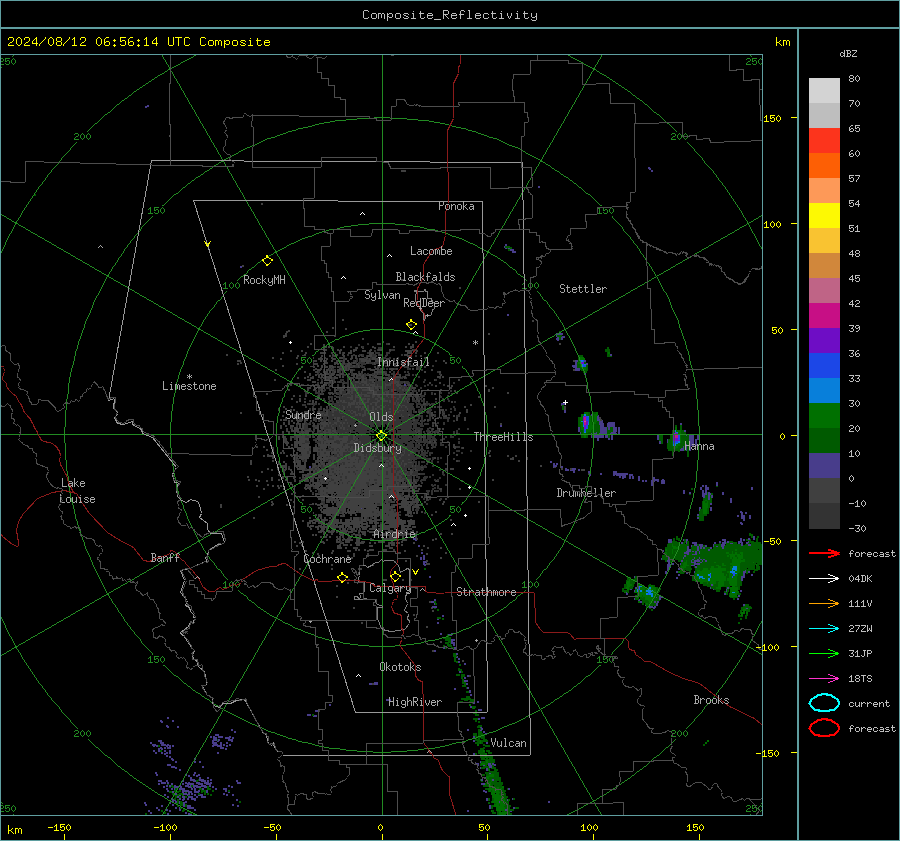
Task: Click the Lake Louise label
Action: 77,491
